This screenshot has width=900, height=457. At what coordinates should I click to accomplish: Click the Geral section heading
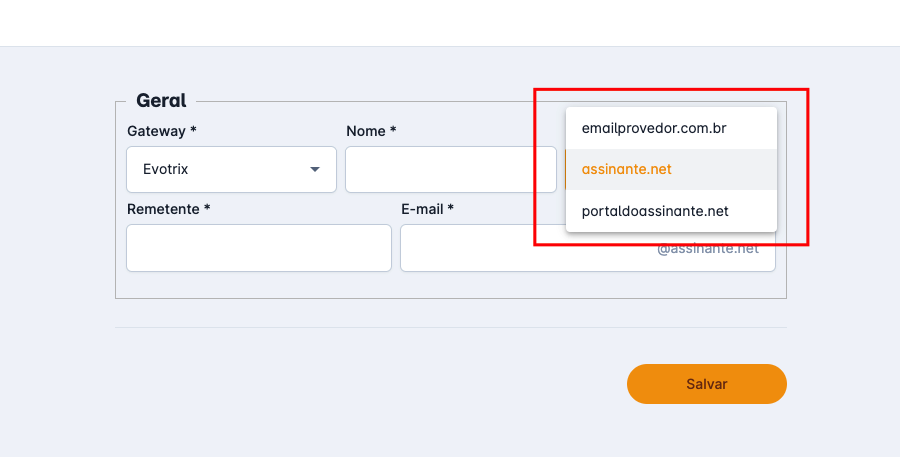[161, 101]
